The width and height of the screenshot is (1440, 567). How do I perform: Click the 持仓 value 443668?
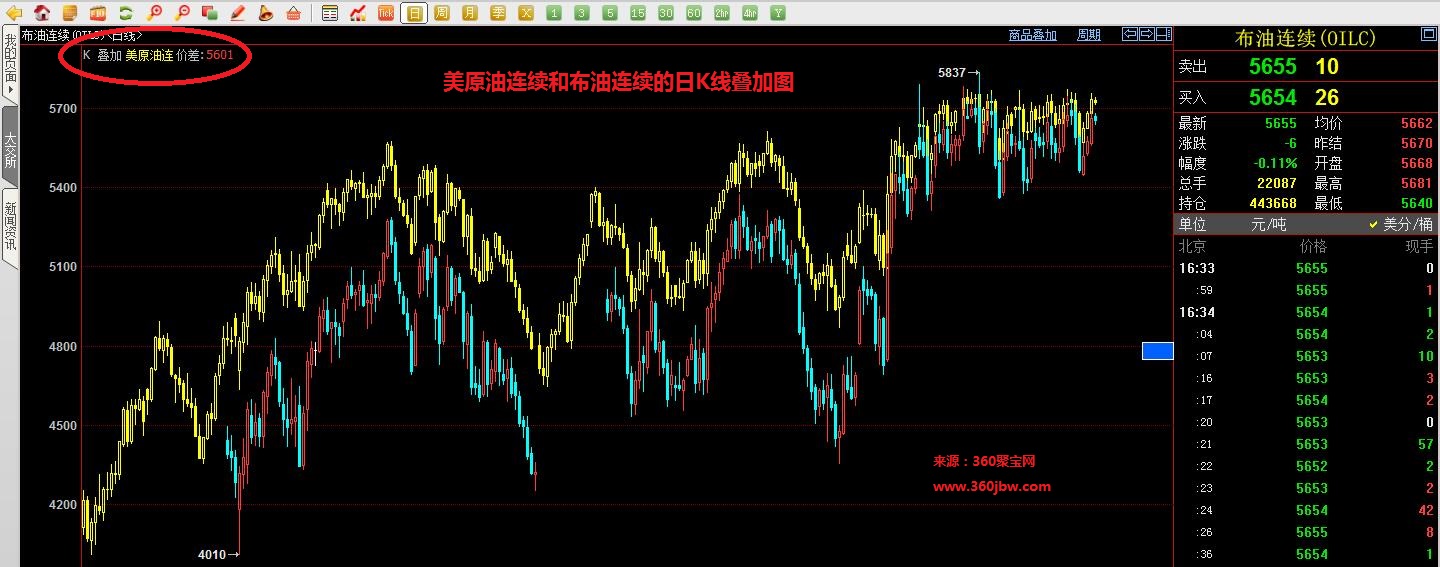coord(1273,203)
